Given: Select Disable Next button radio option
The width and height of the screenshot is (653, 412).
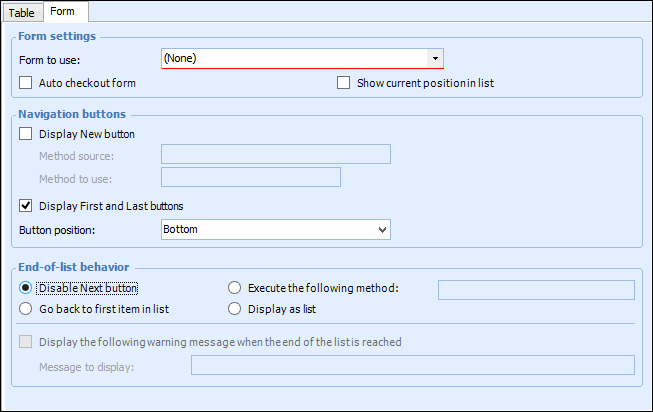Looking at the screenshot, I should pyautogui.click(x=27, y=288).
